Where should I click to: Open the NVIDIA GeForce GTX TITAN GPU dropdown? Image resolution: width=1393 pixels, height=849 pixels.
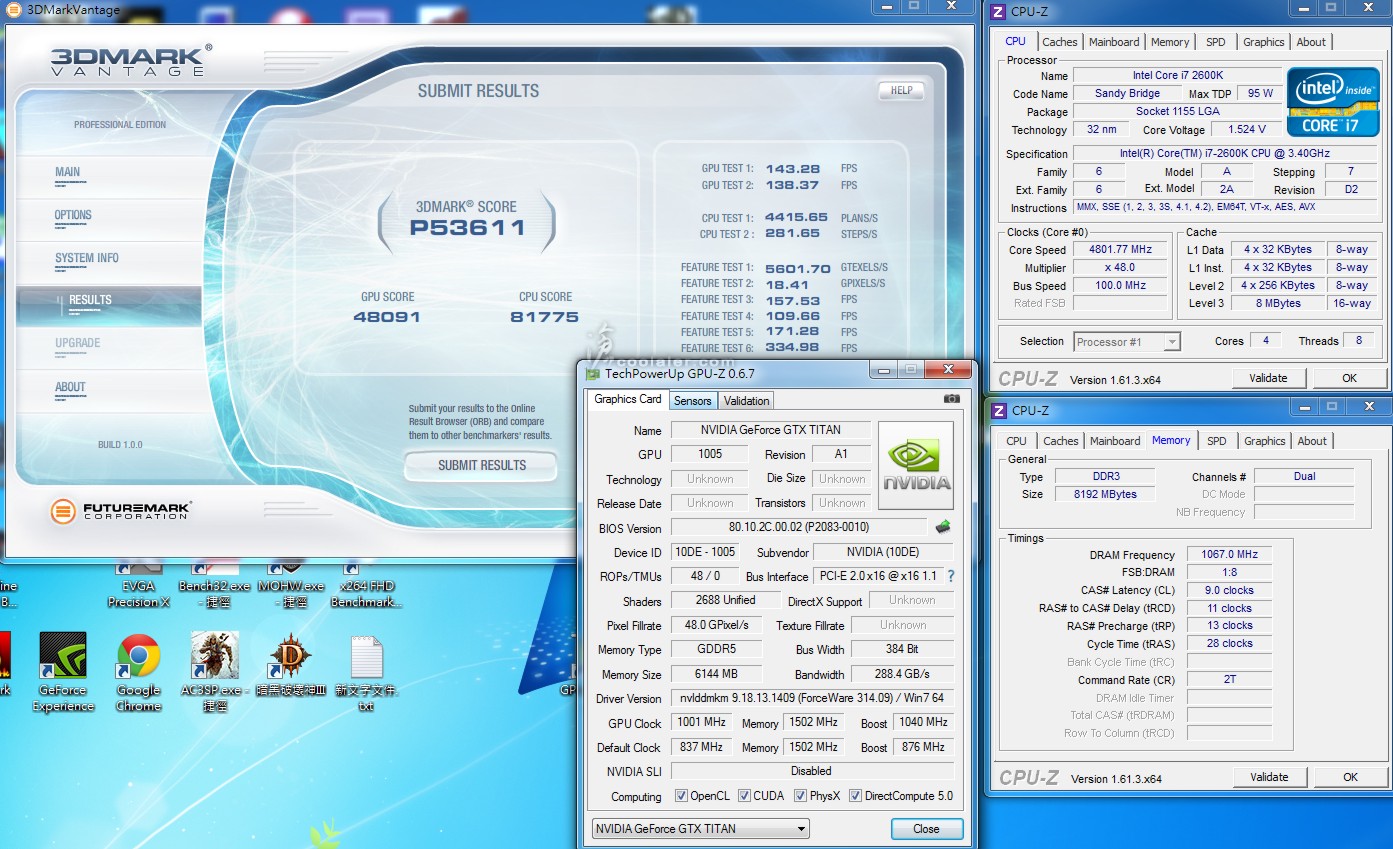[x=700, y=829]
